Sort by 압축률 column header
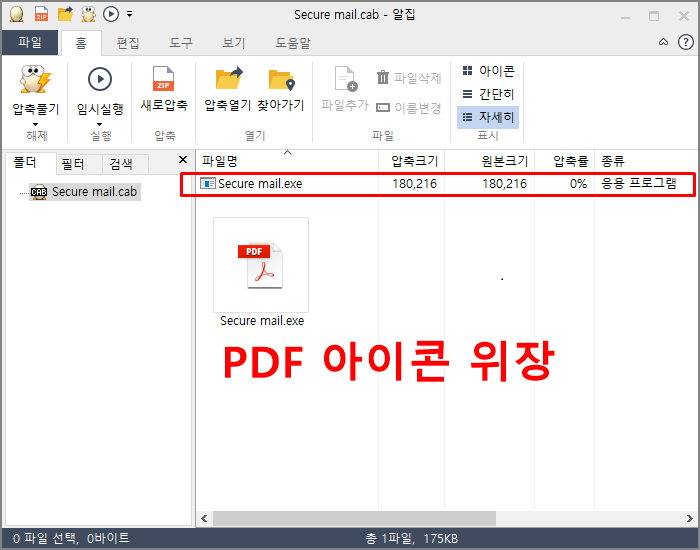The image size is (700, 550). point(565,161)
